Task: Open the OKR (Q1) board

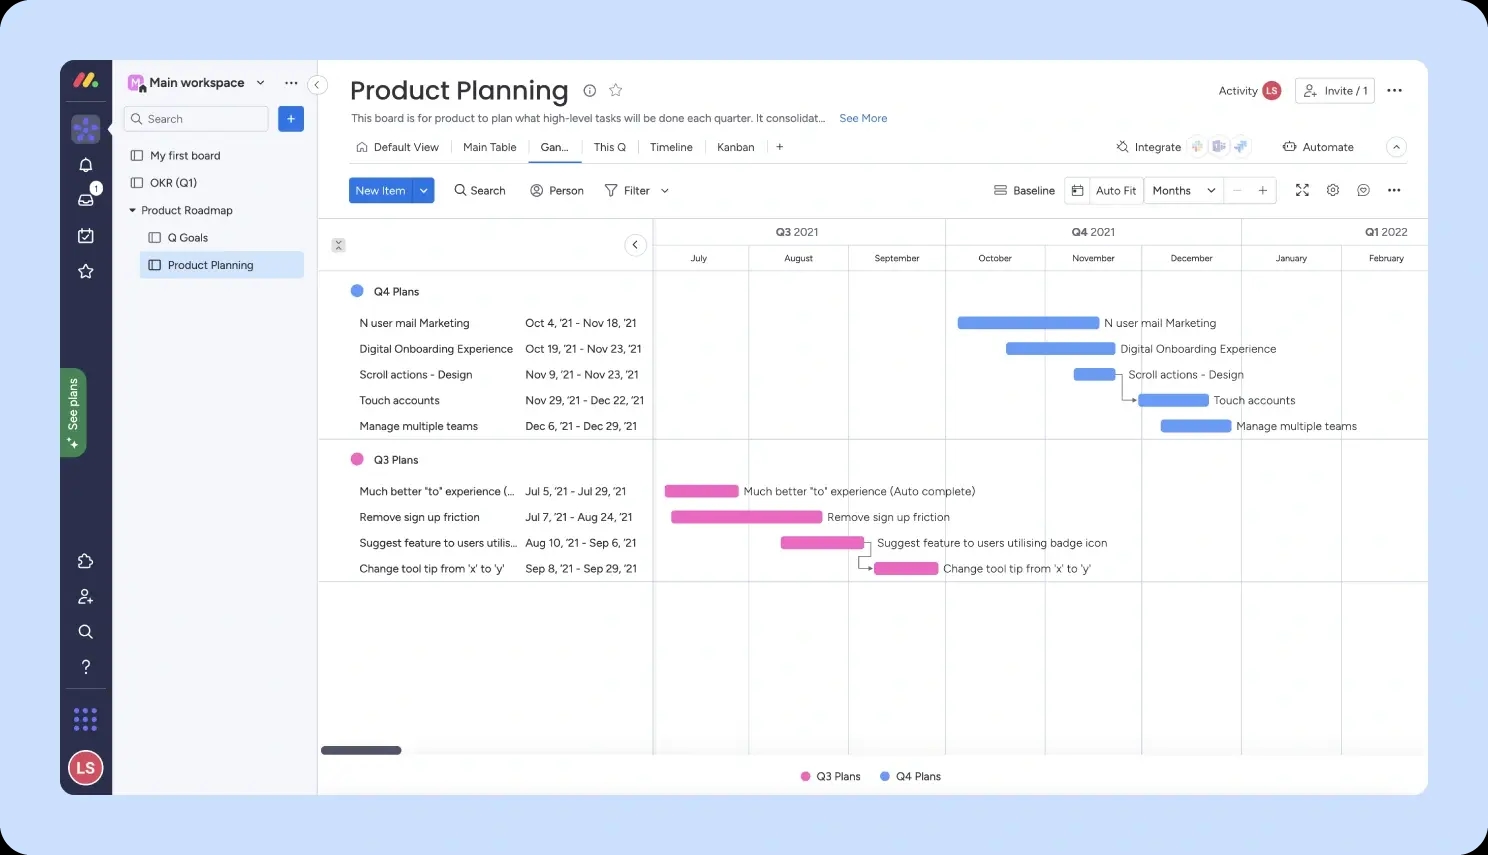Action: [173, 183]
